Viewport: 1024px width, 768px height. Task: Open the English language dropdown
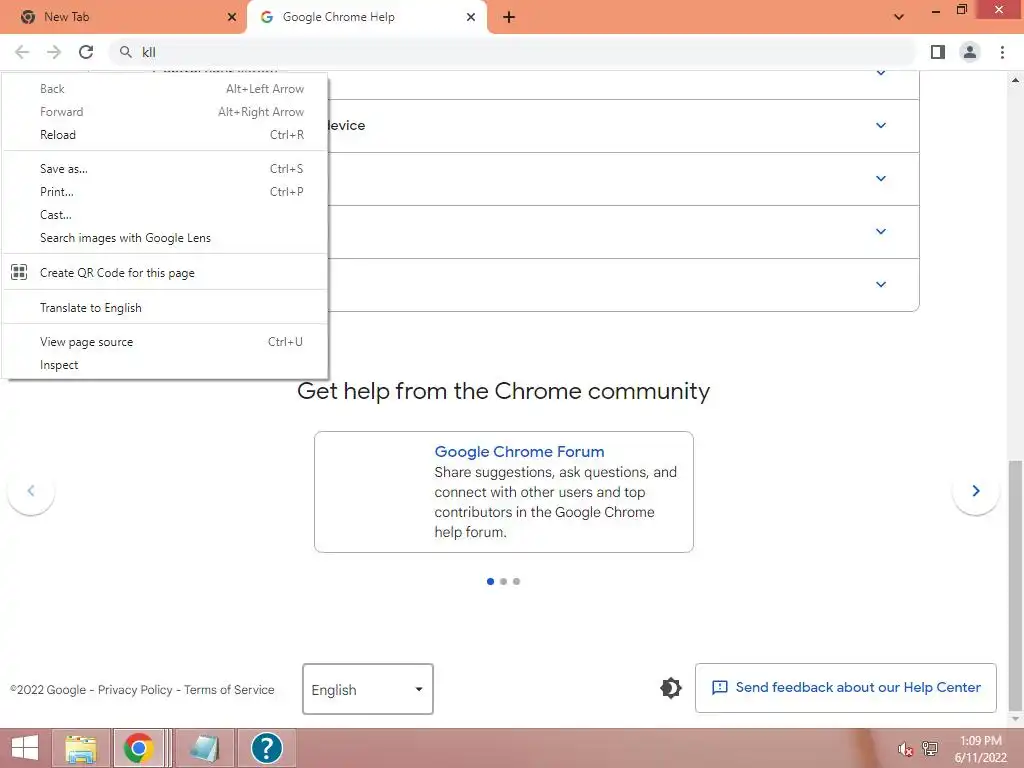click(x=368, y=689)
